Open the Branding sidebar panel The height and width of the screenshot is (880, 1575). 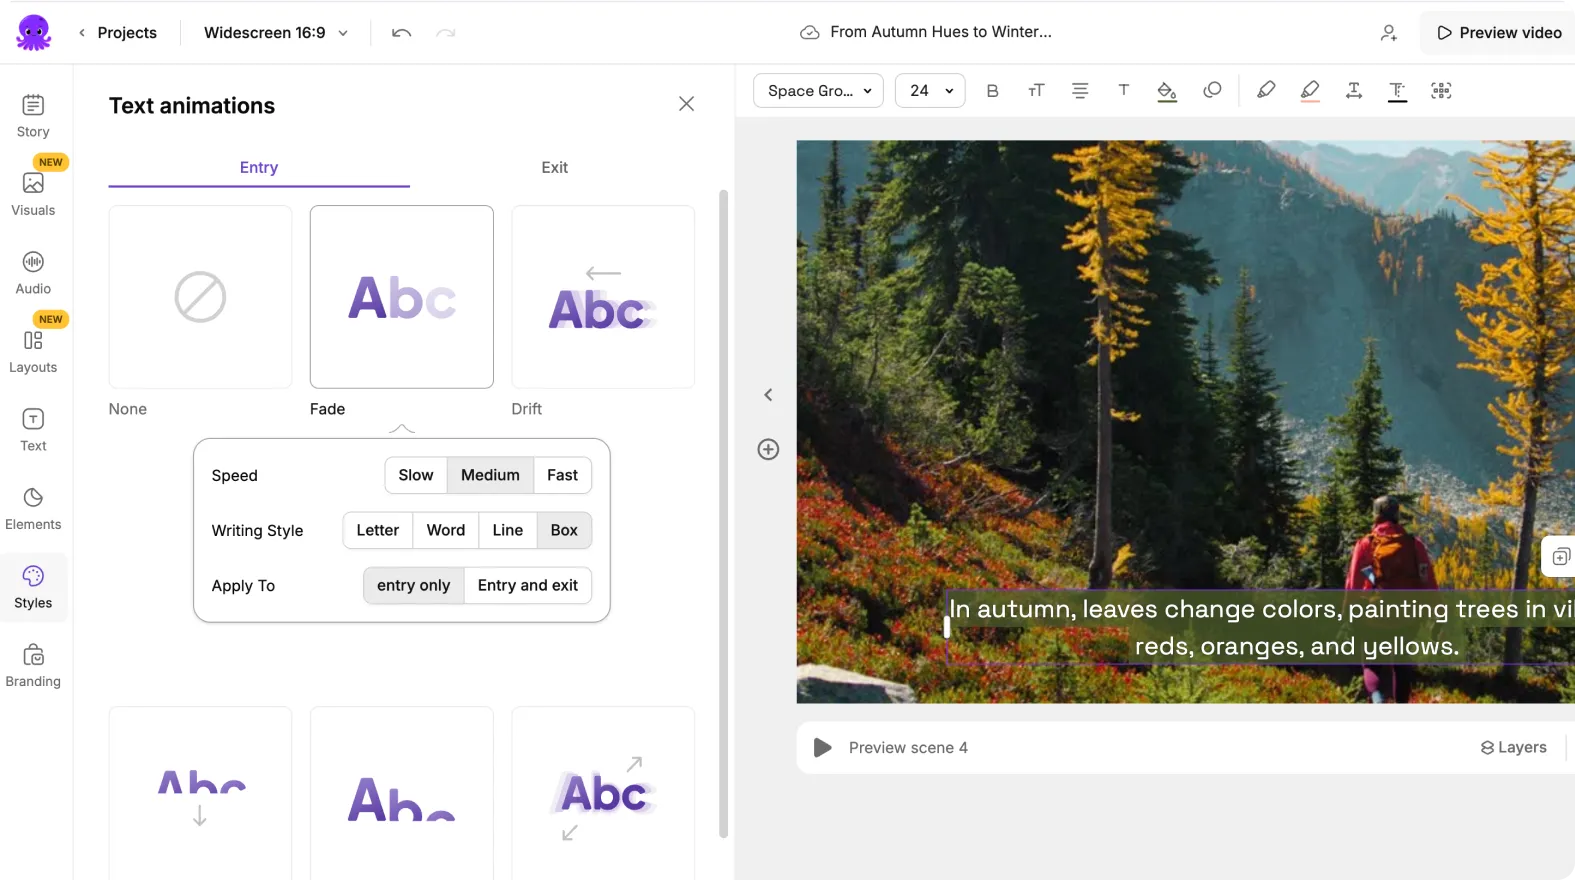(33, 666)
